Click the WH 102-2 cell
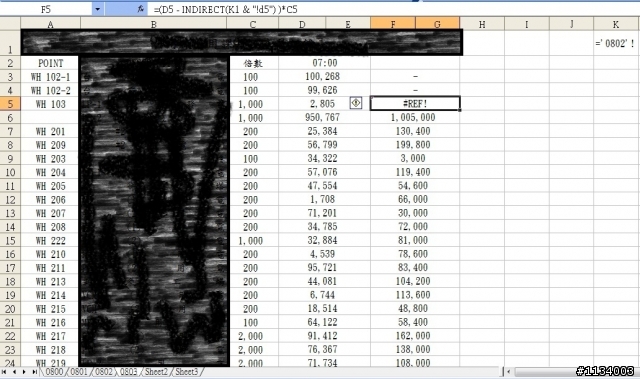 click(51, 90)
